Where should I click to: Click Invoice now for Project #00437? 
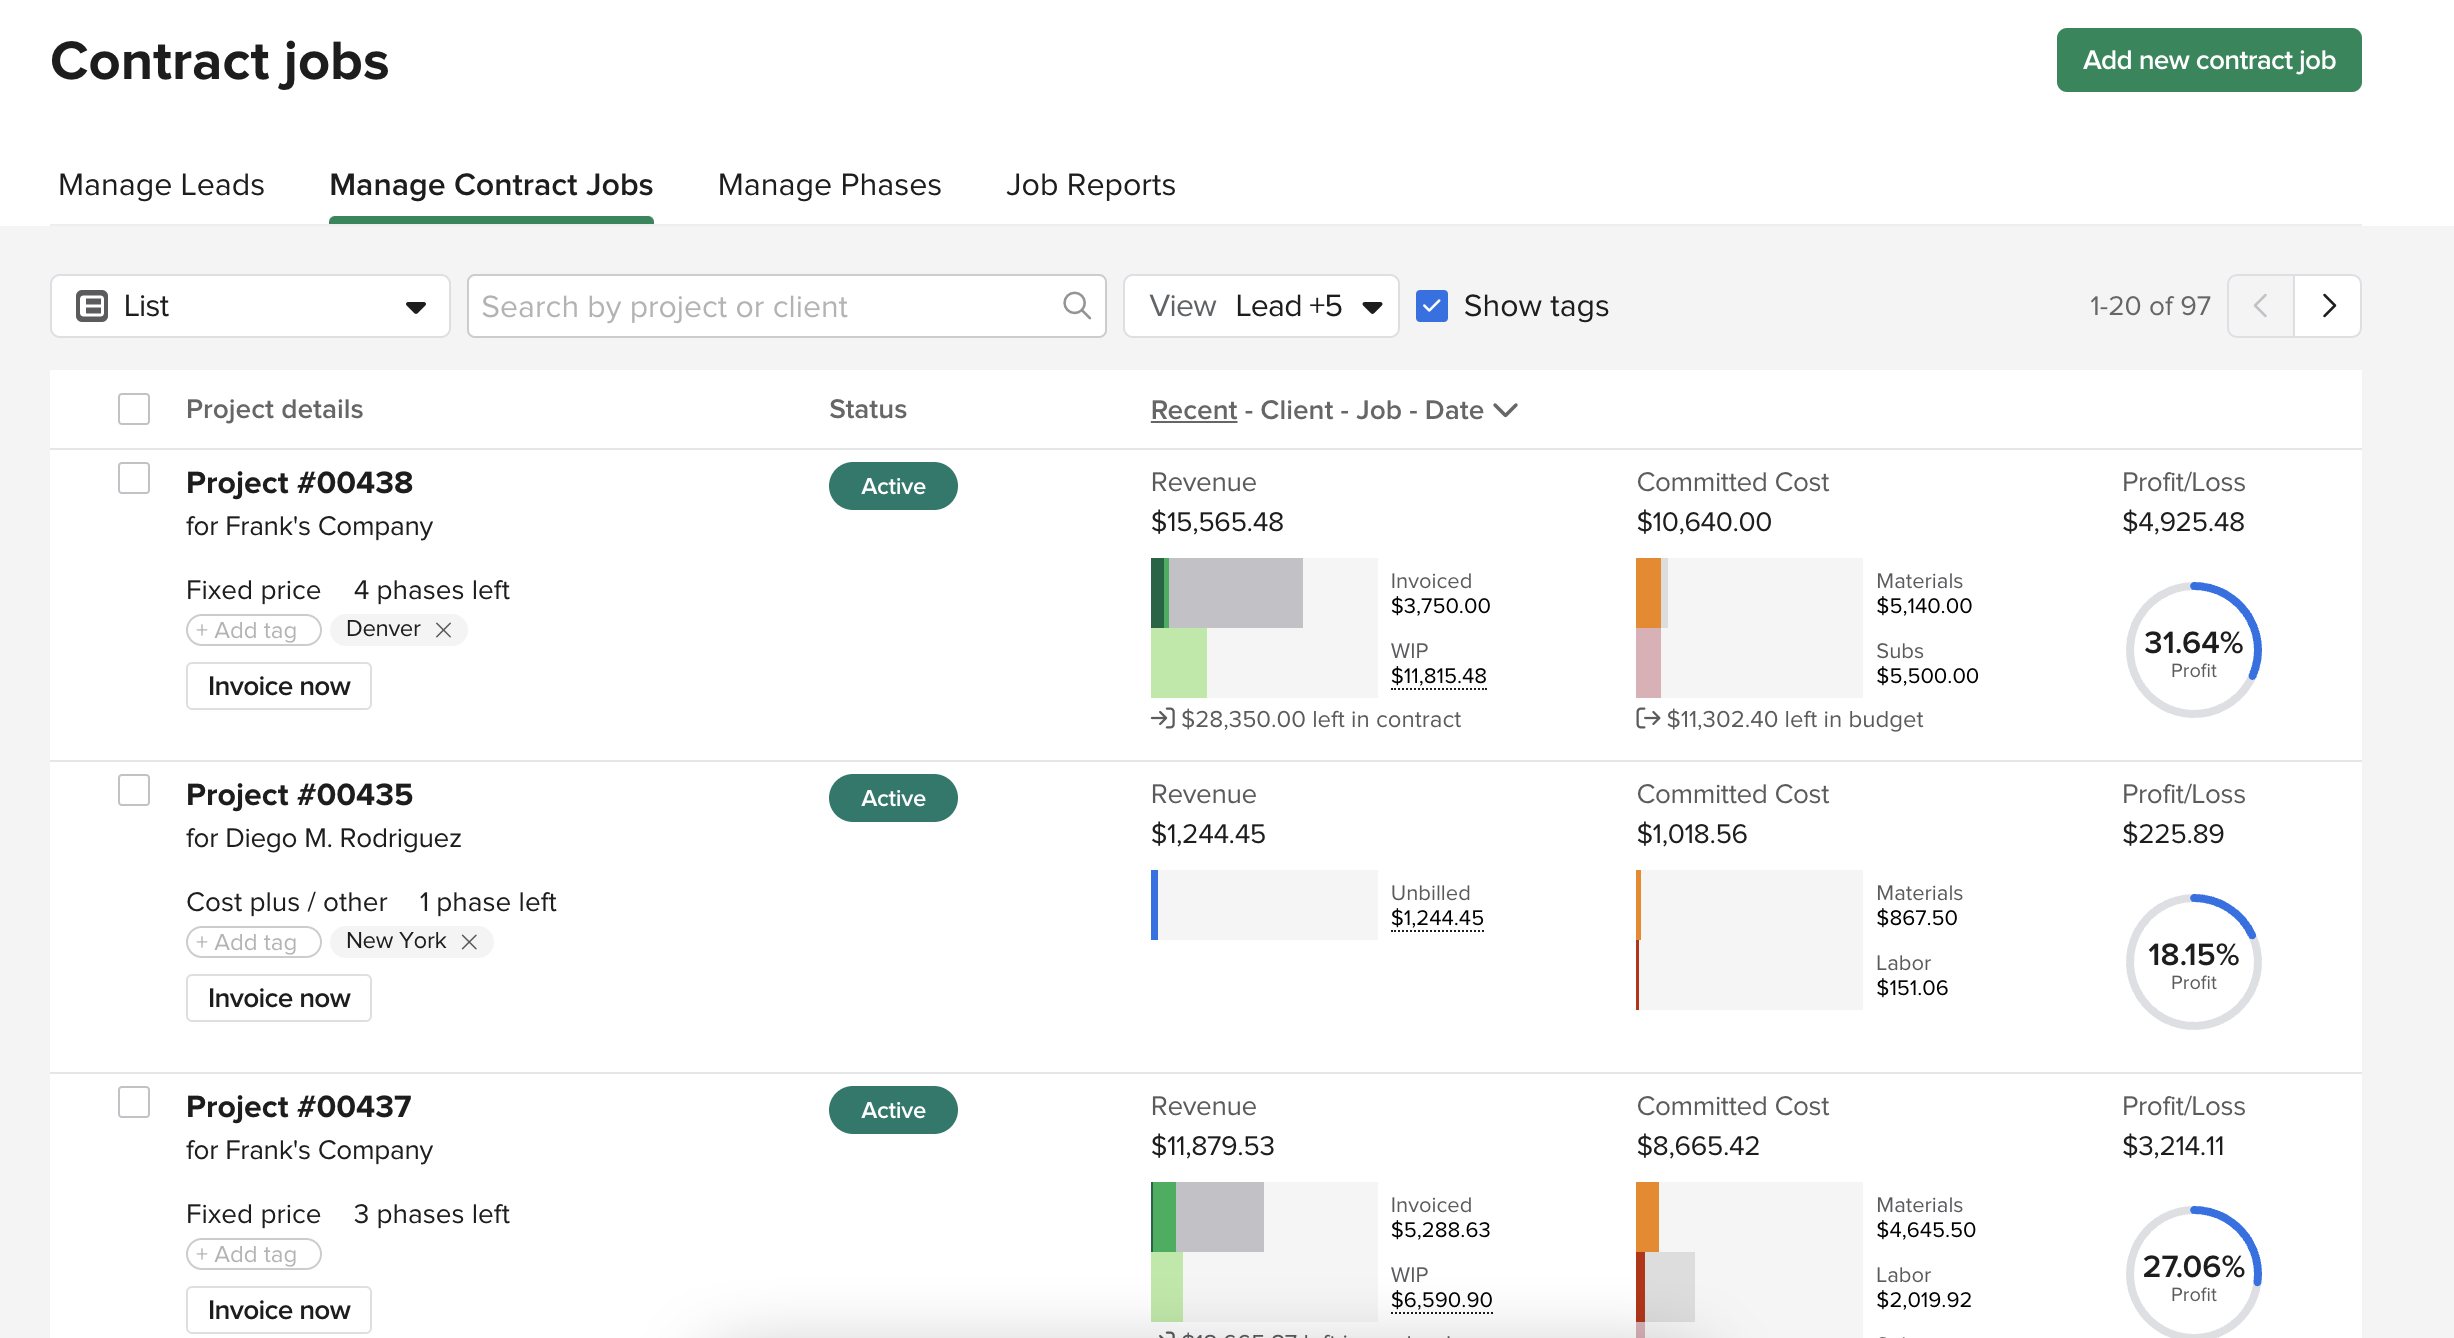click(279, 1310)
